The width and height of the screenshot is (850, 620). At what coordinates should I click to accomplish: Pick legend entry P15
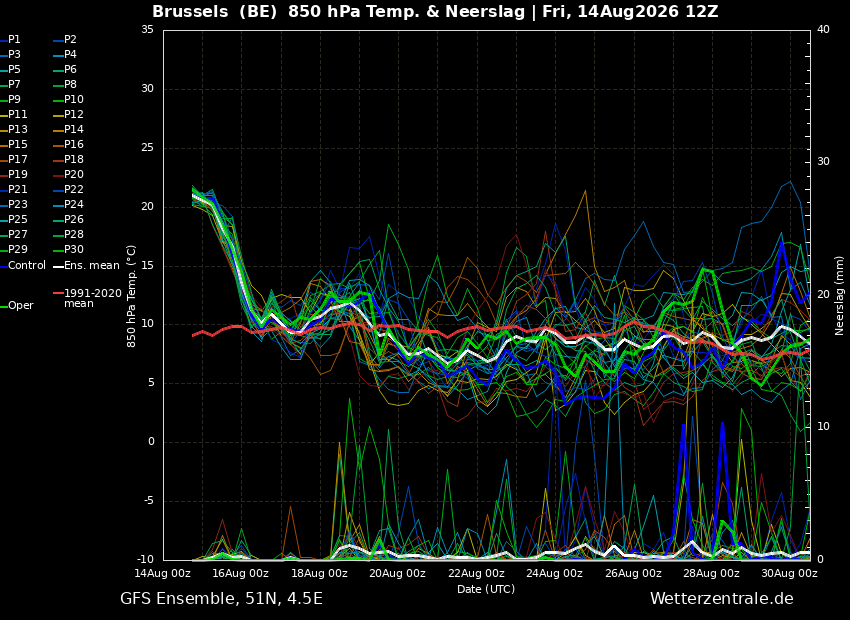pos(14,145)
